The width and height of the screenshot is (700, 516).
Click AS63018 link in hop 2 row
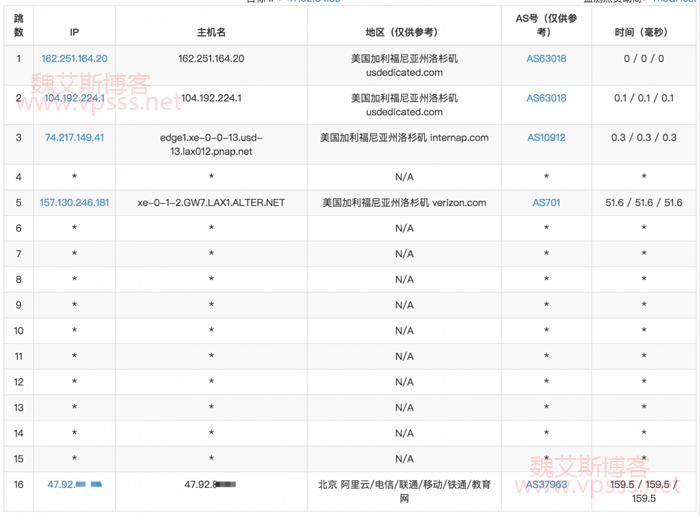pos(546,98)
